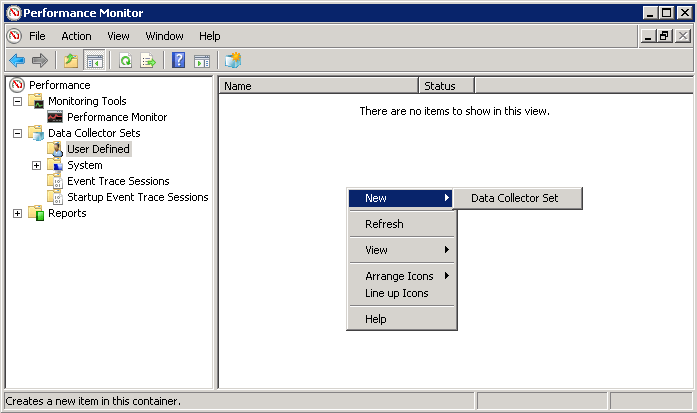Click the Refresh toolbar icon

[x=126, y=60]
